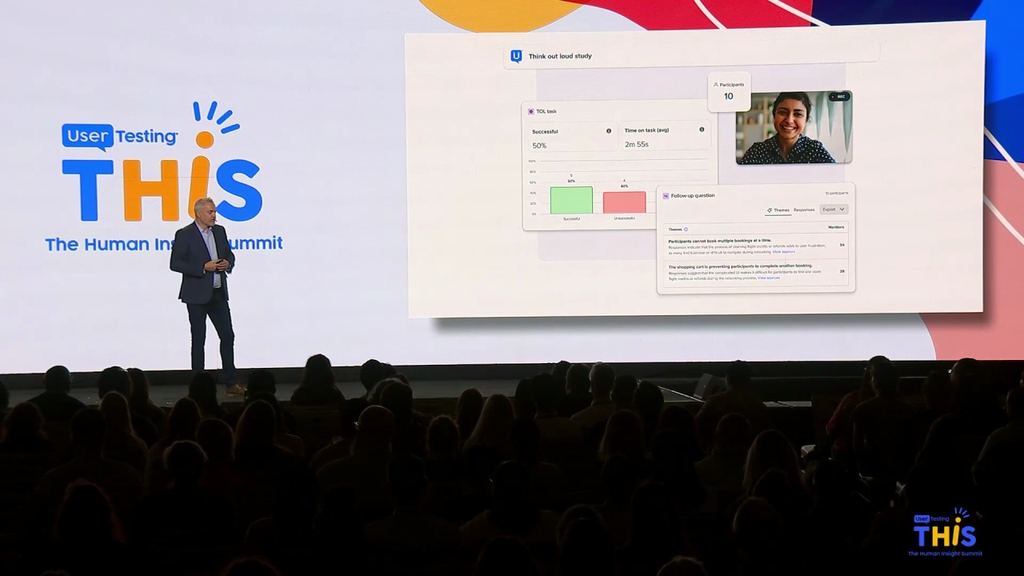The width and height of the screenshot is (1024, 576).
Task: Open the Export dropdown
Action: point(833,210)
